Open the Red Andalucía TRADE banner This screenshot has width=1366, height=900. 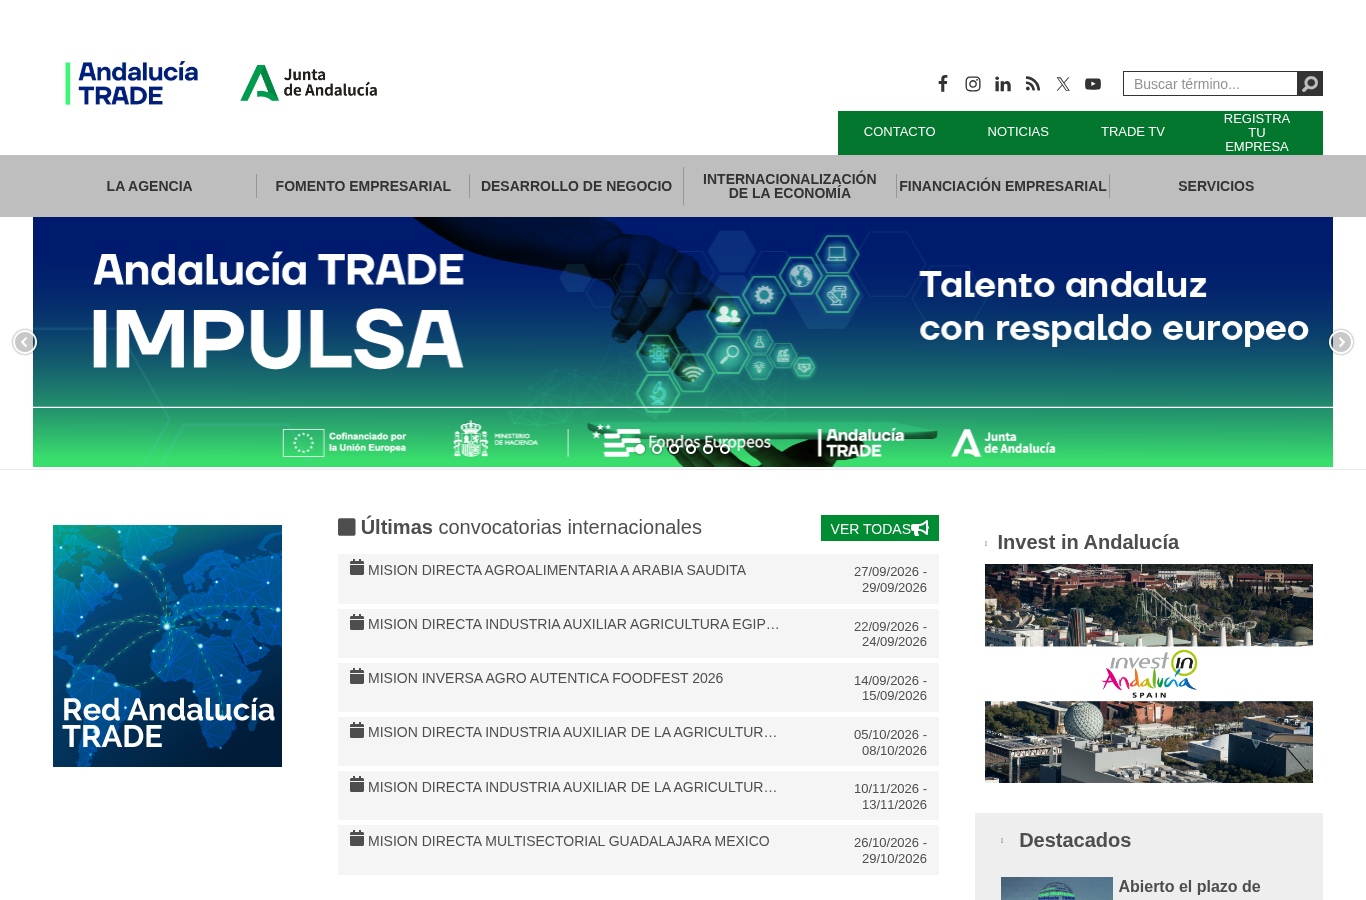point(167,646)
